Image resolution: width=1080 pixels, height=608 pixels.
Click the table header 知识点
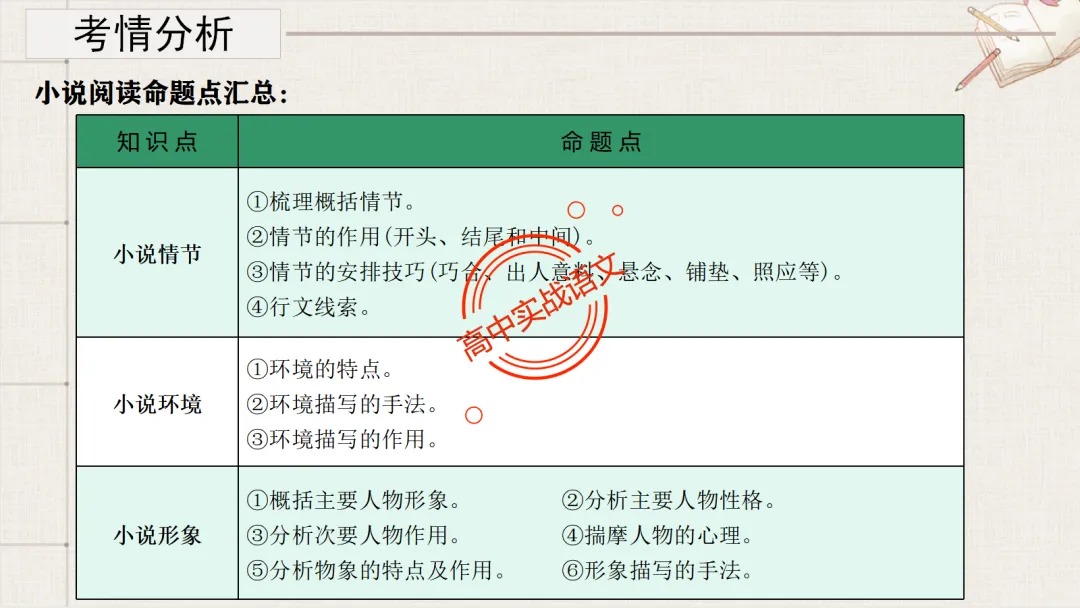coord(157,142)
